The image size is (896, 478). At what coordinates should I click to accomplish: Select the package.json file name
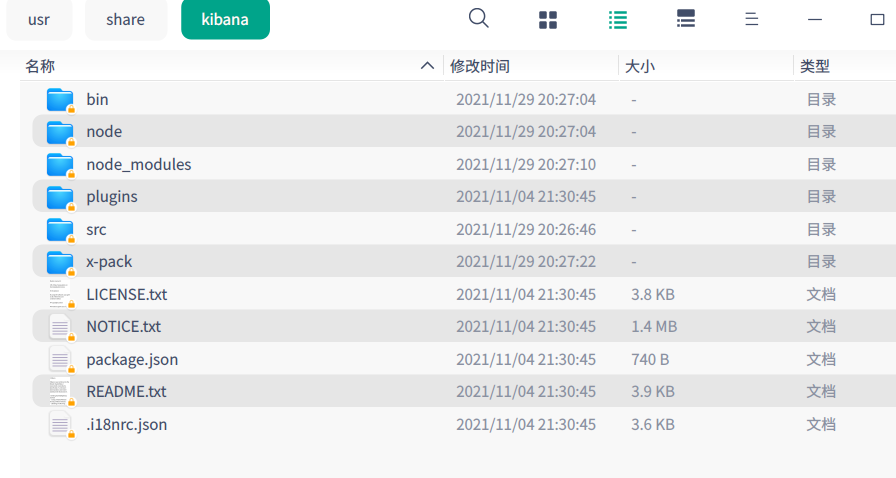tap(132, 360)
